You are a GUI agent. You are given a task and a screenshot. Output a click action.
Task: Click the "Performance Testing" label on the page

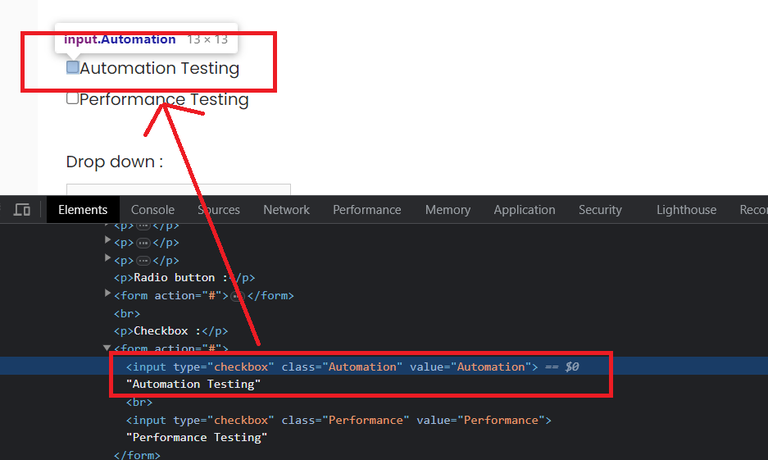(164, 99)
